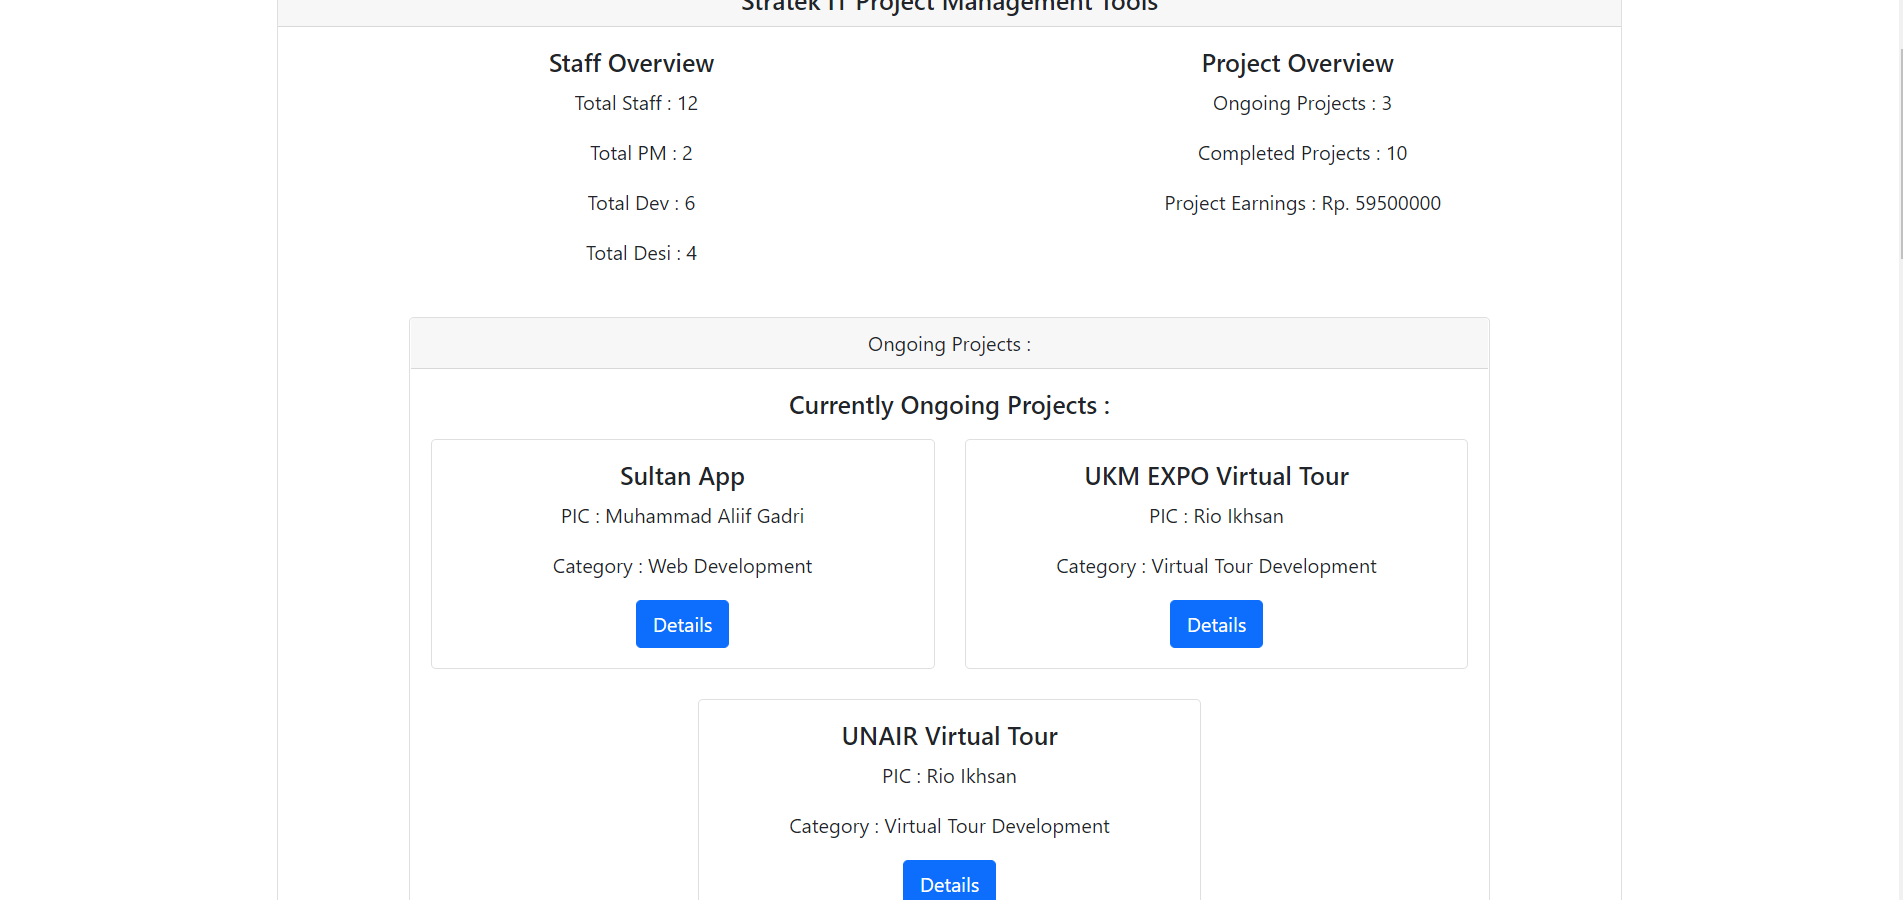Click the Sultan App card title
This screenshot has height=900, width=1903.
(682, 476)
